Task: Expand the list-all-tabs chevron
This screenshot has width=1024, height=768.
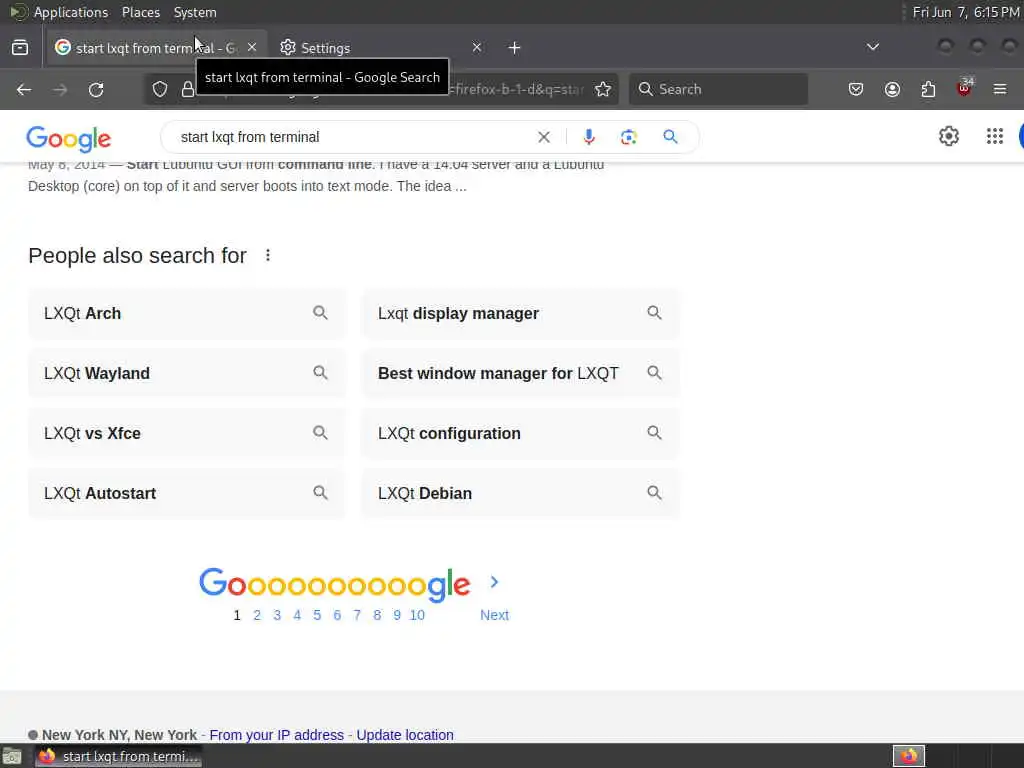Action: pos(872,47)
